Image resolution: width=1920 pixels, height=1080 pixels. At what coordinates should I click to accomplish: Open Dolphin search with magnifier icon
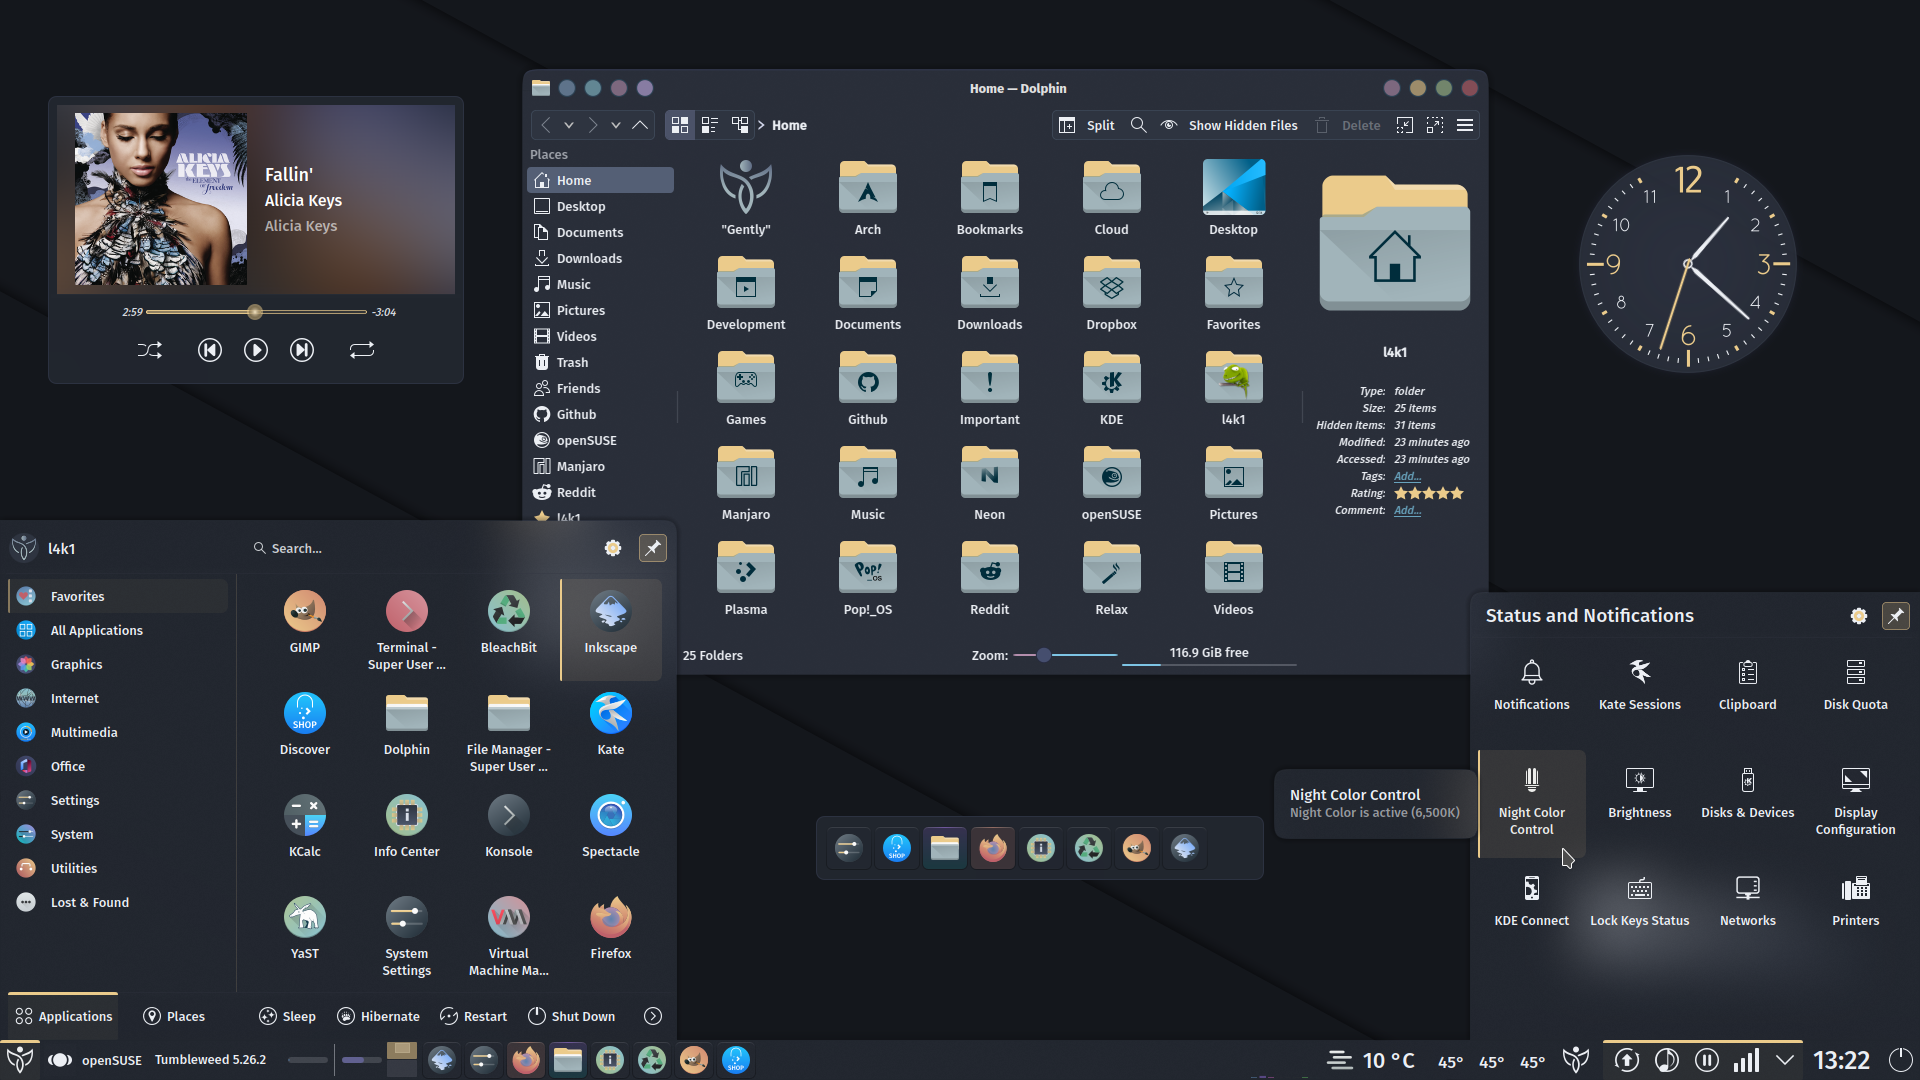point(1138,125)
